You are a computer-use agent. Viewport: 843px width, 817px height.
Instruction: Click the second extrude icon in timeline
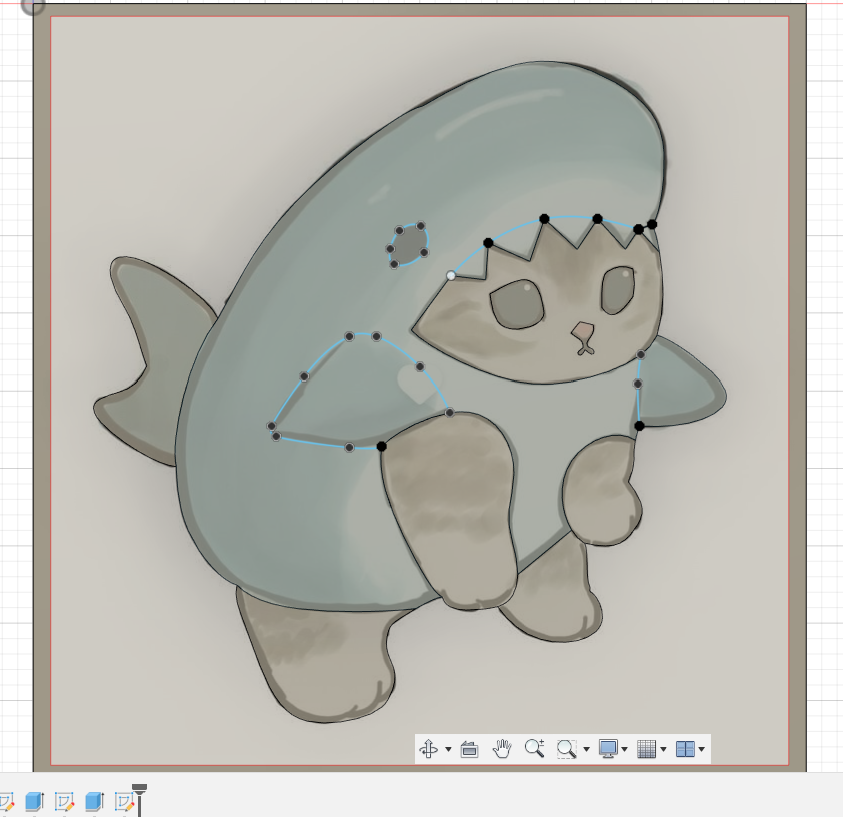(x=92, y=800)
